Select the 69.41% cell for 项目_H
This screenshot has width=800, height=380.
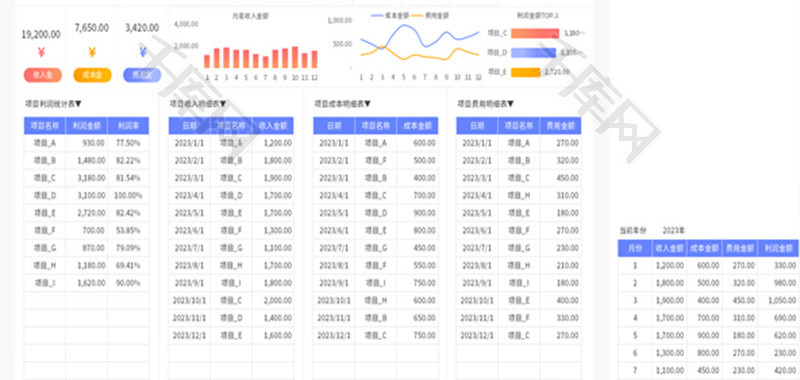click(x=128, y=266)
